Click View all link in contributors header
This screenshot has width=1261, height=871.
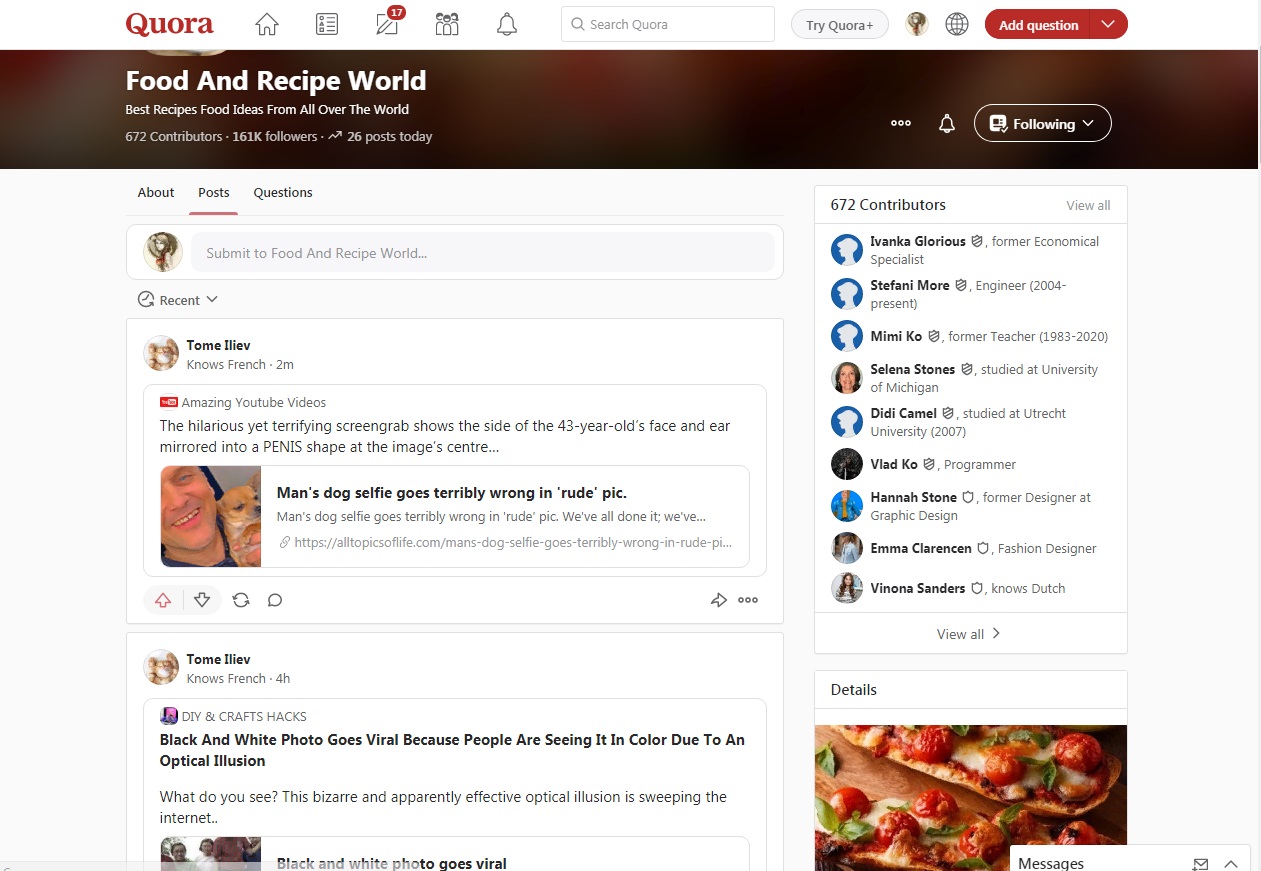coord(1088,205)
